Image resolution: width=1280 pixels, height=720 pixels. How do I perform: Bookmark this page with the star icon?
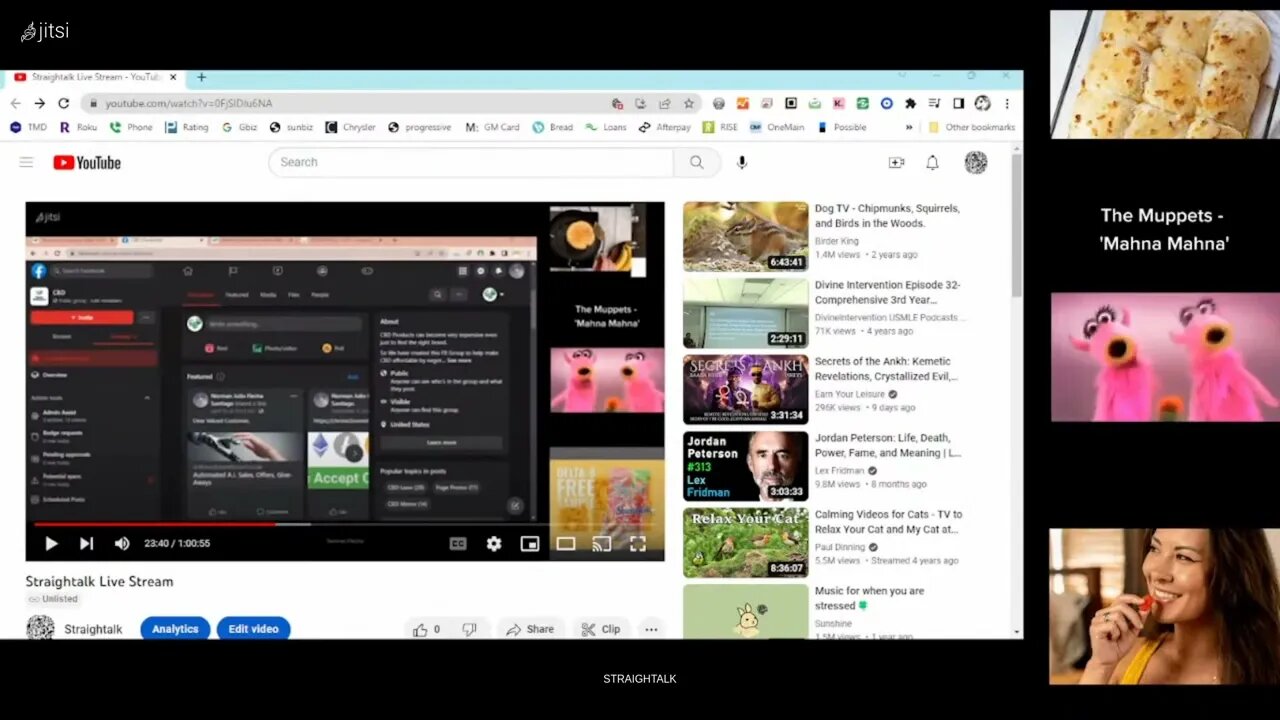tap(688, 103)
